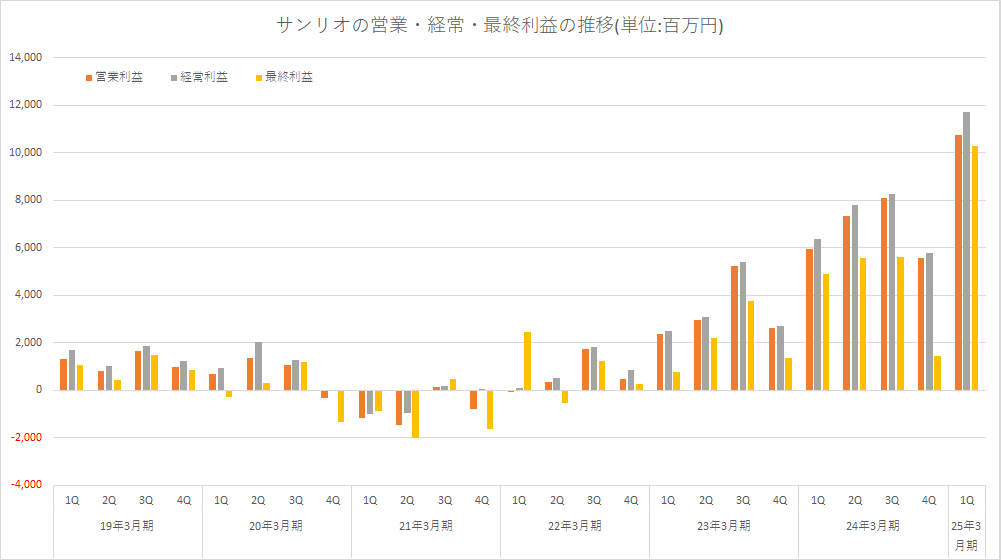This screenshot has width=1001, height=560.
Task: Click the 3Q label above 22年3月期
Action: point(594,501)
